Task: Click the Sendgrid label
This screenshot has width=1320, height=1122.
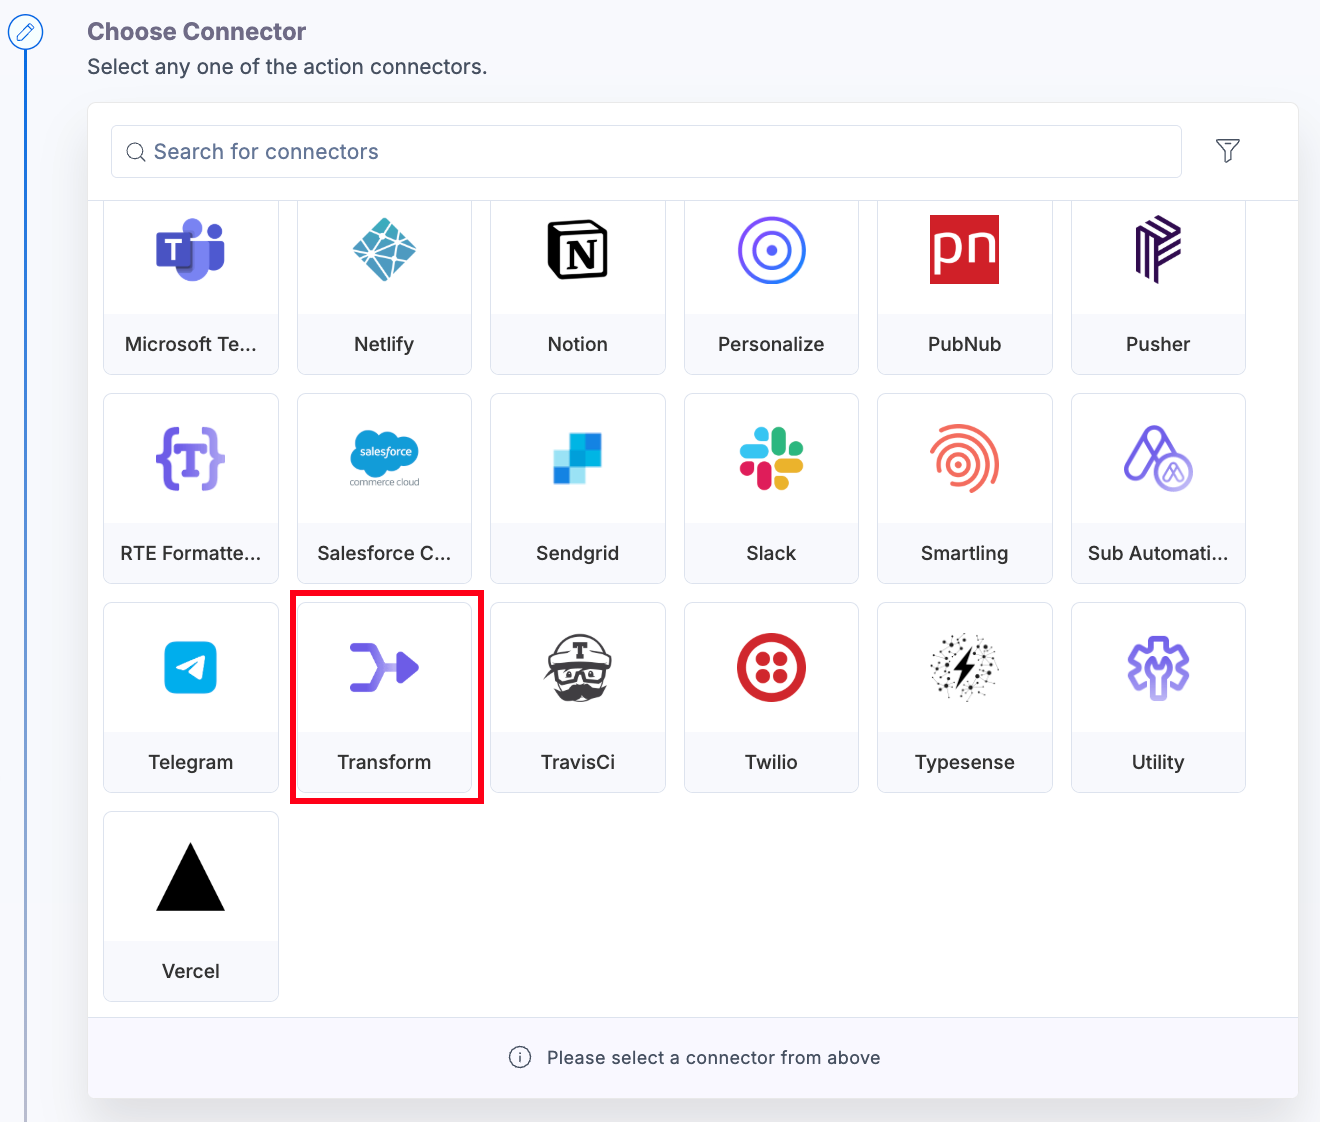Action: pyautogui.click(x=578, y=553)
